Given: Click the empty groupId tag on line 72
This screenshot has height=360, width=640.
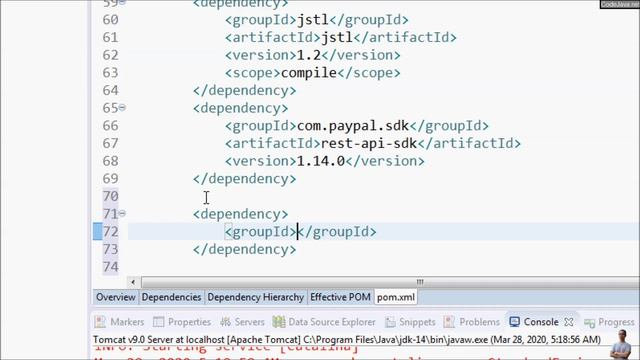Looking at the screenshot, I should point(300,231).
